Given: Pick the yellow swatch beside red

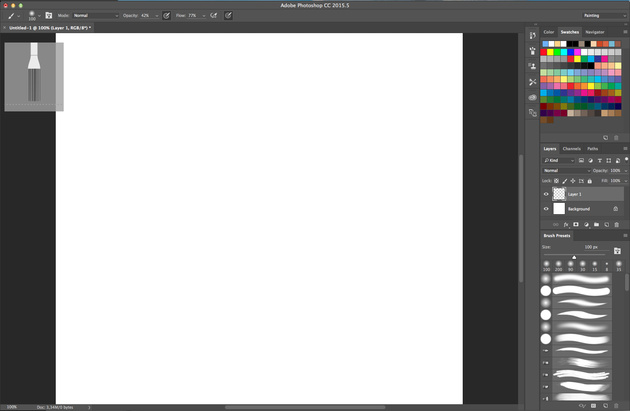Looking at the screenshot, I should (550, 52).
